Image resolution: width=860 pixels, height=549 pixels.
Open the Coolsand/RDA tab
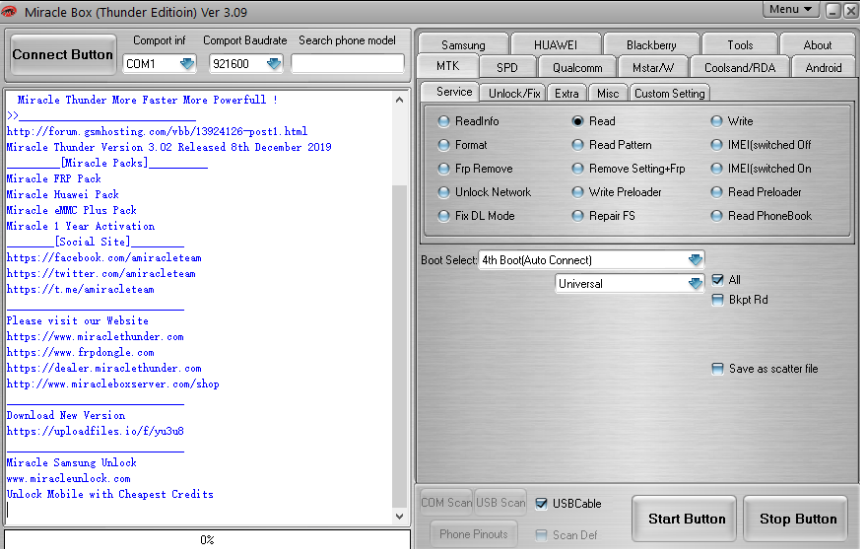click(739, 68)
